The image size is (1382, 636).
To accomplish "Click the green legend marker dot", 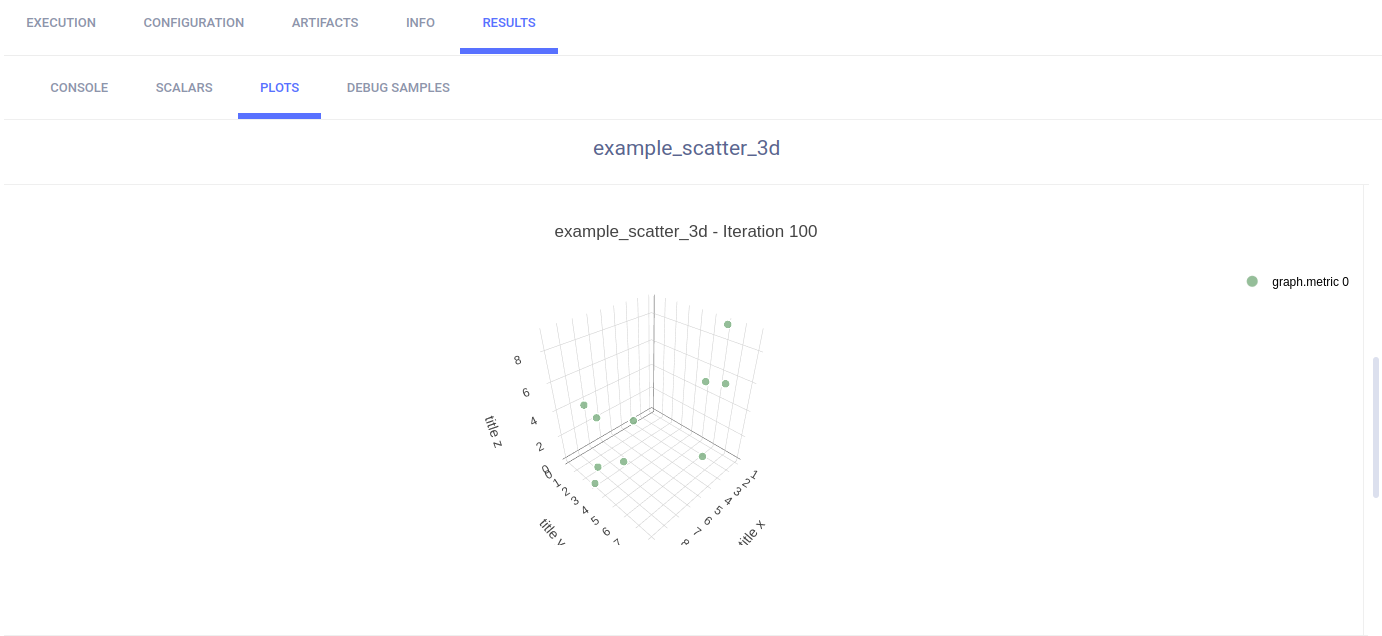I will pyautogui.click(x=1252, y=282).
